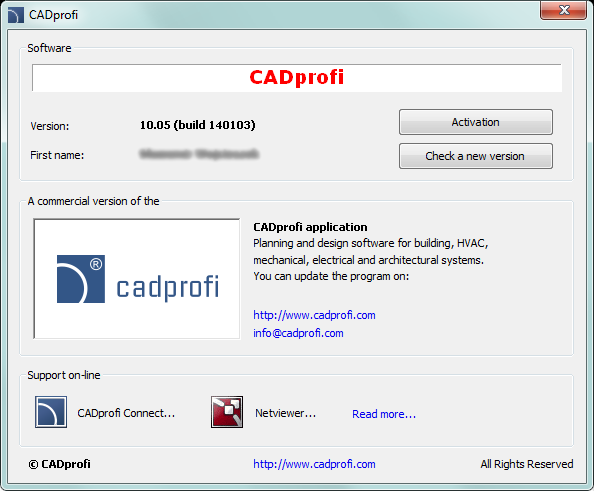The height and width of the screenshot is (491, 594).
Task: Check a new version of CADprofi
Action: 475,156
